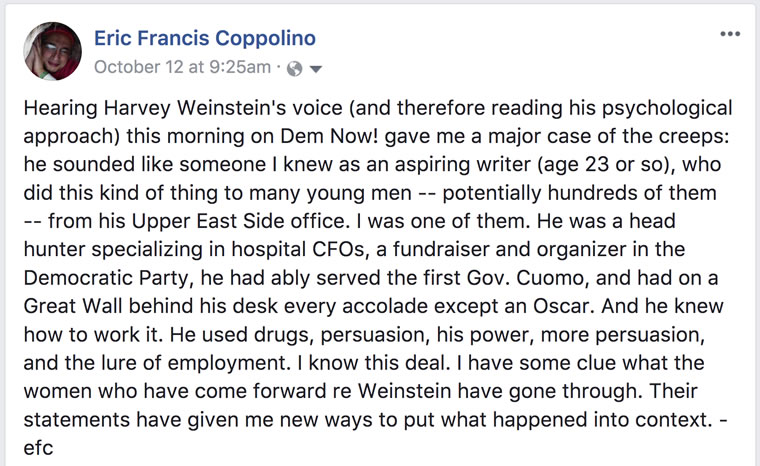Visit the Eric Francis Coppolino profile link
This screenshot has width=760, height=466.
click(205, 38)
